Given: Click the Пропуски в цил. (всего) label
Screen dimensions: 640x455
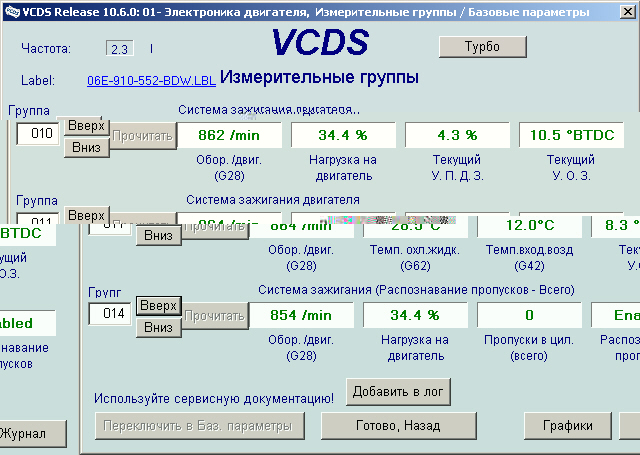Looking at the screenshot, I should (x=529, y=348).
